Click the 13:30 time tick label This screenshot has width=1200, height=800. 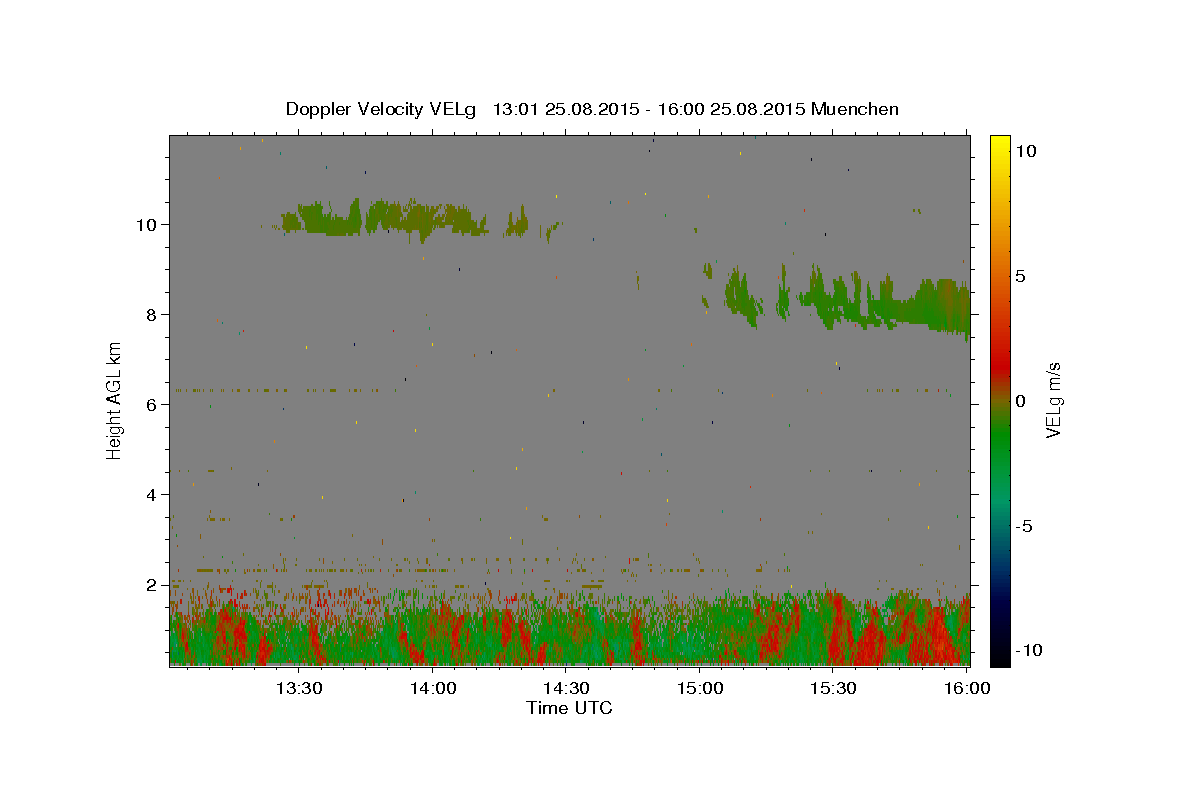click(x=299, y=688)
